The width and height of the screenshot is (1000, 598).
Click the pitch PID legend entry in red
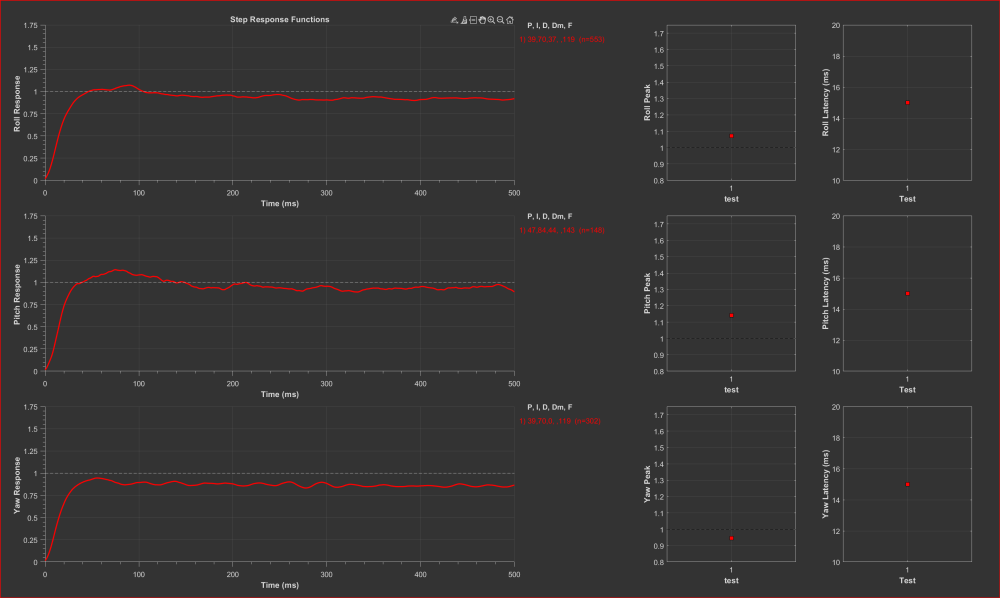561,230
